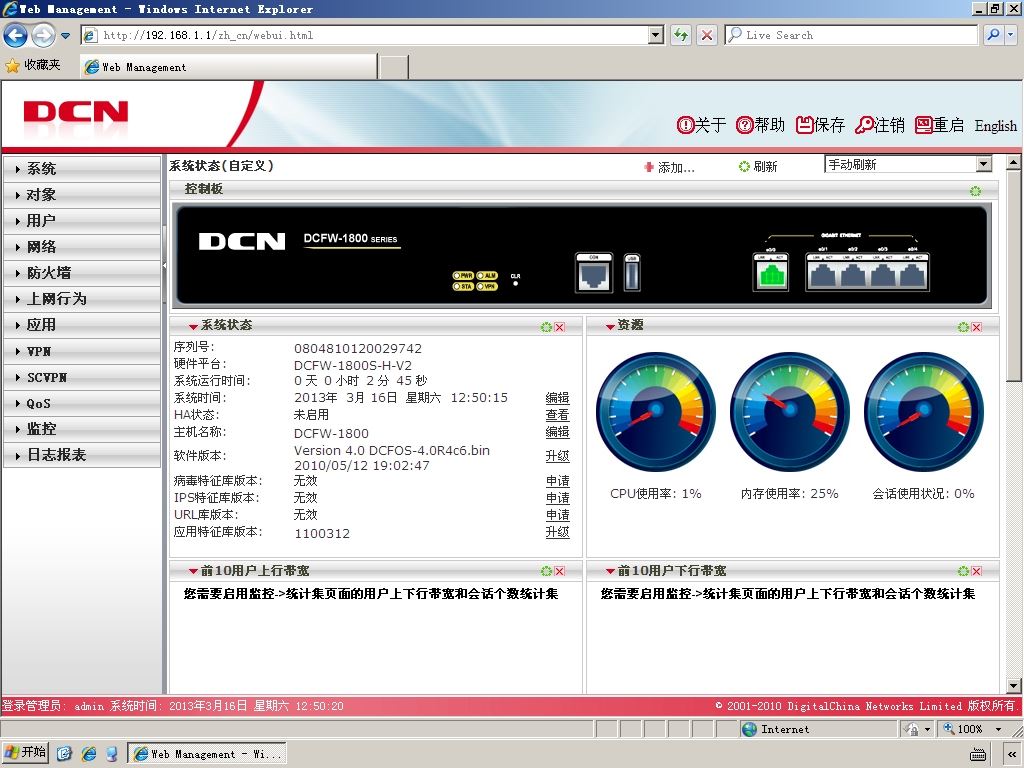The width and height of the screenshot is (1024, 768).
Task: Open the VPN sidebar menu
Action: coord(82,351)
